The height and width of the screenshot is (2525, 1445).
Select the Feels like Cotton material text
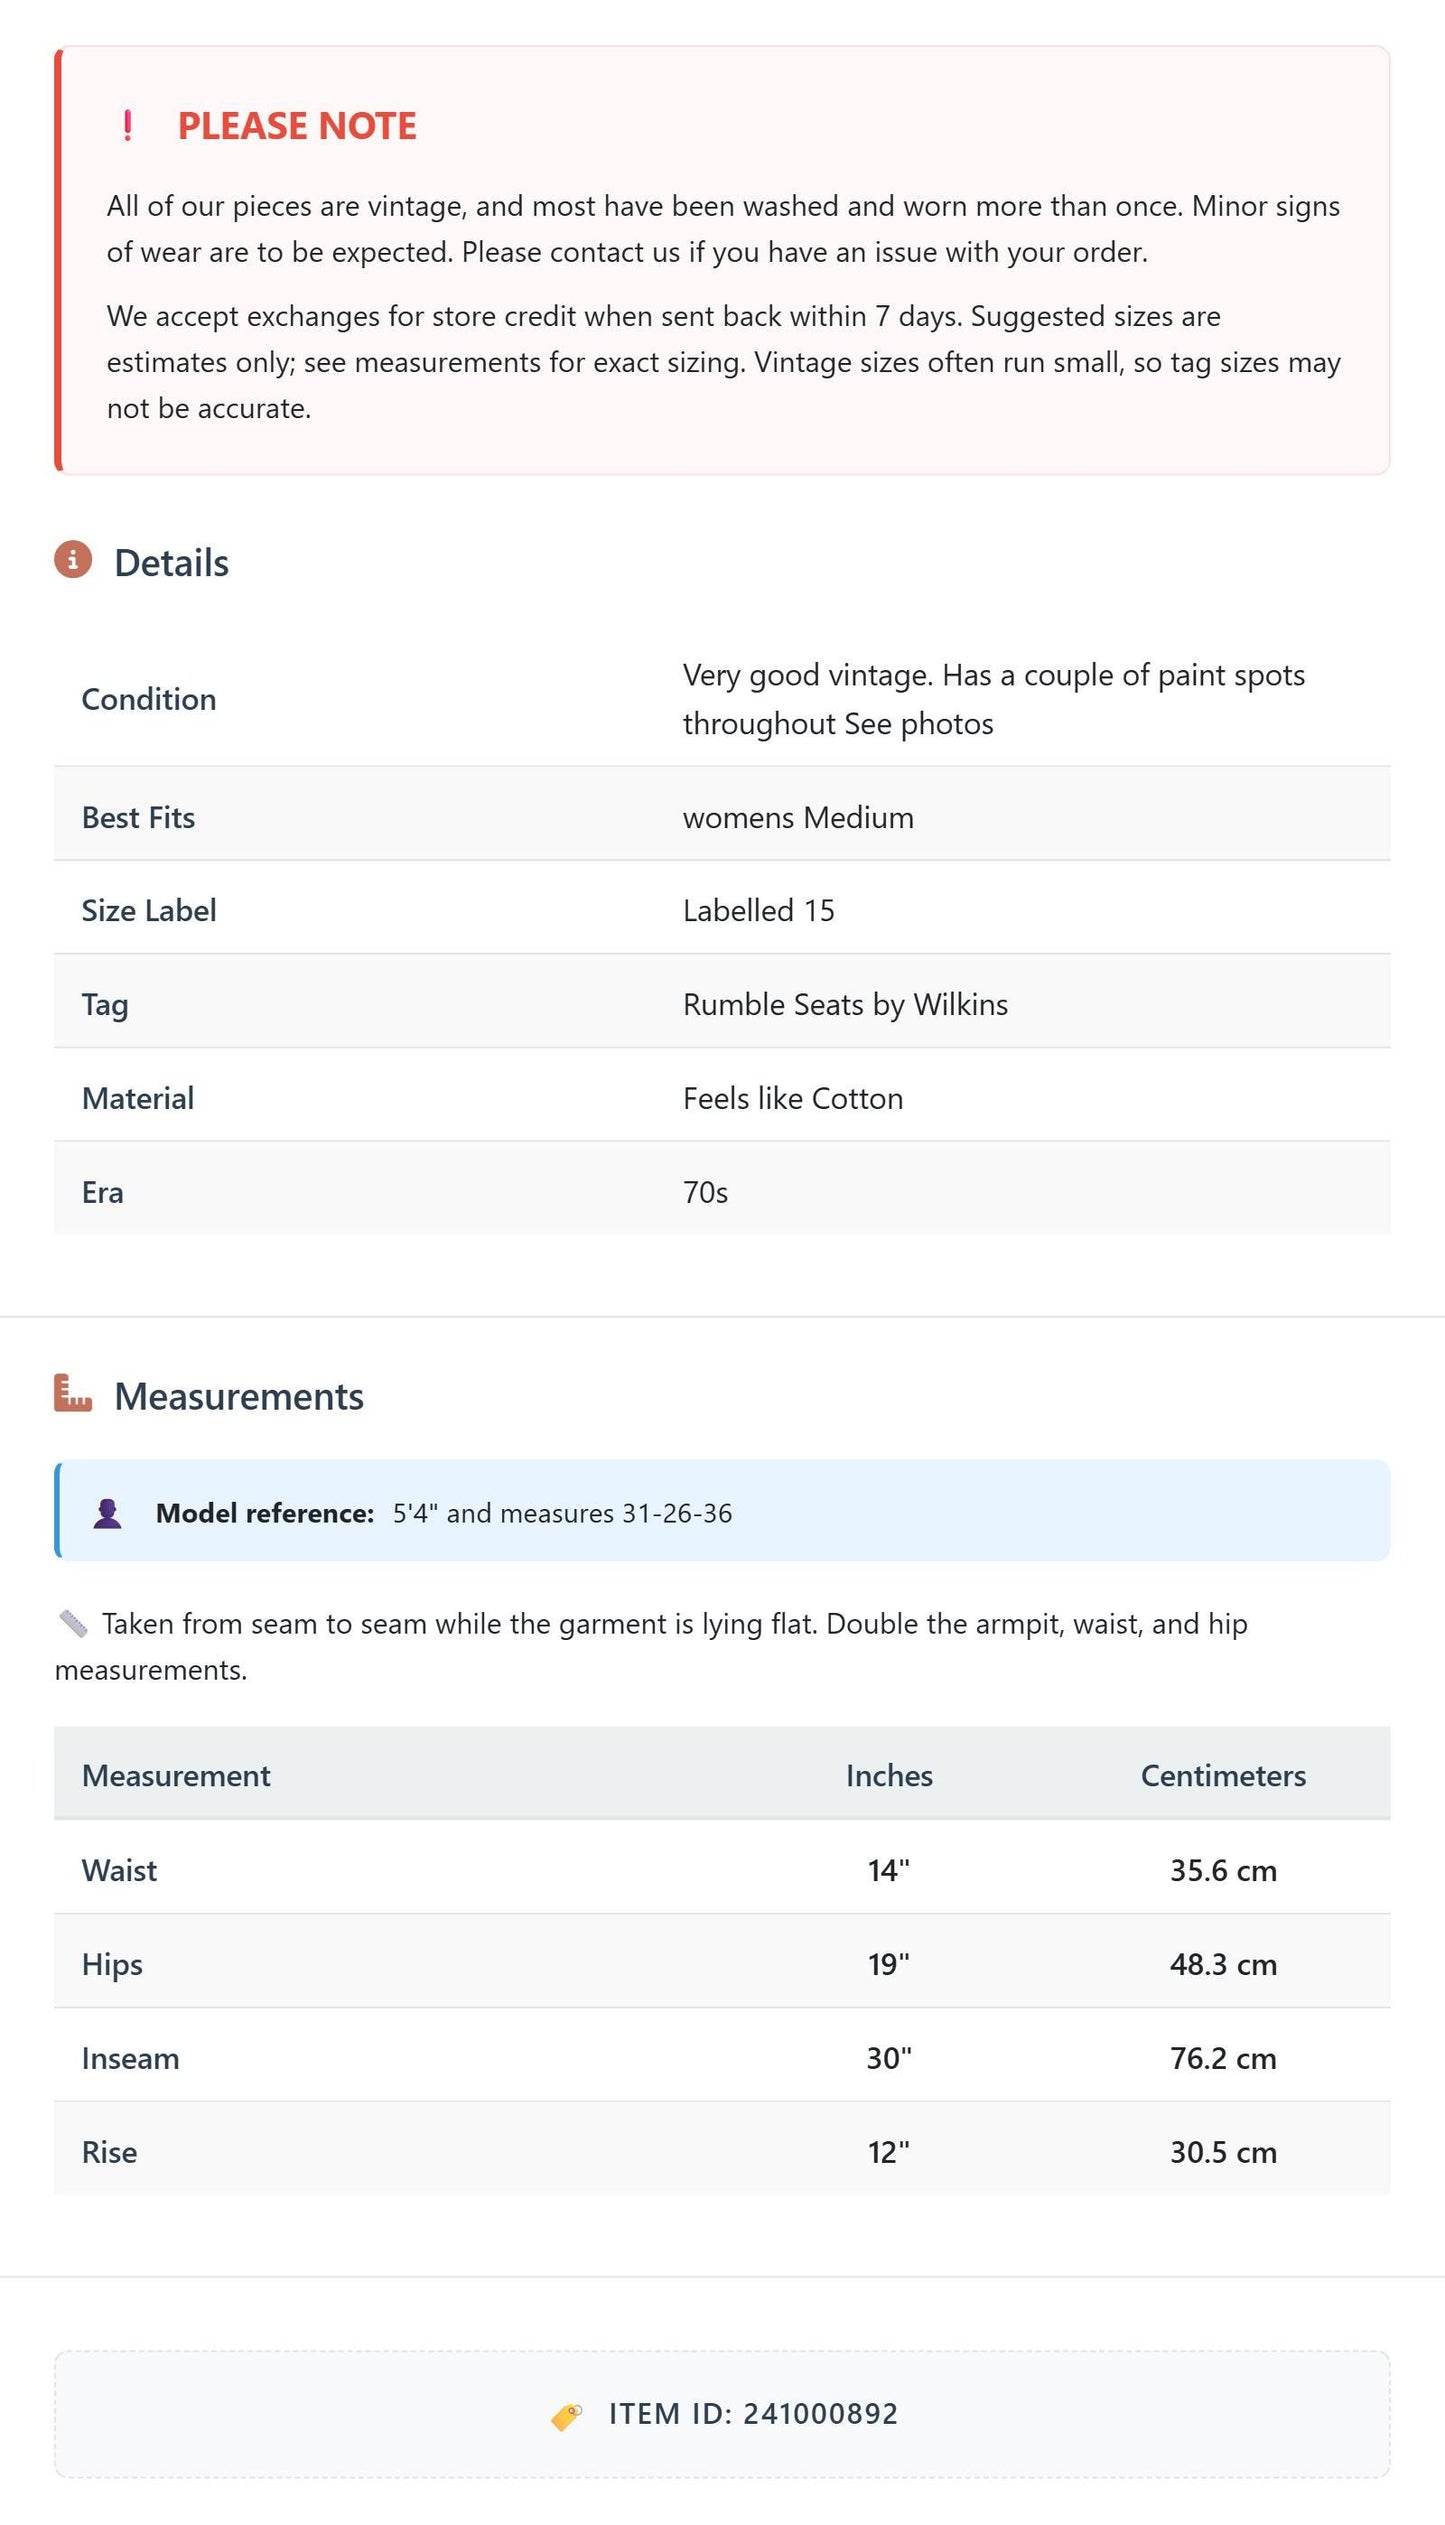(x=793, y=1098)
